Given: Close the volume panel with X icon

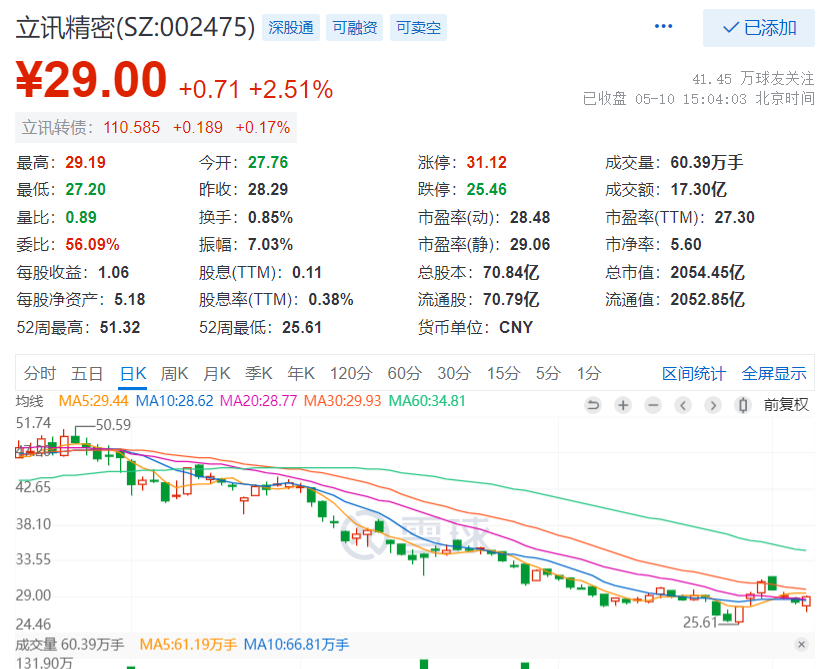Looking at the screenshot, I should click(801, 644).
